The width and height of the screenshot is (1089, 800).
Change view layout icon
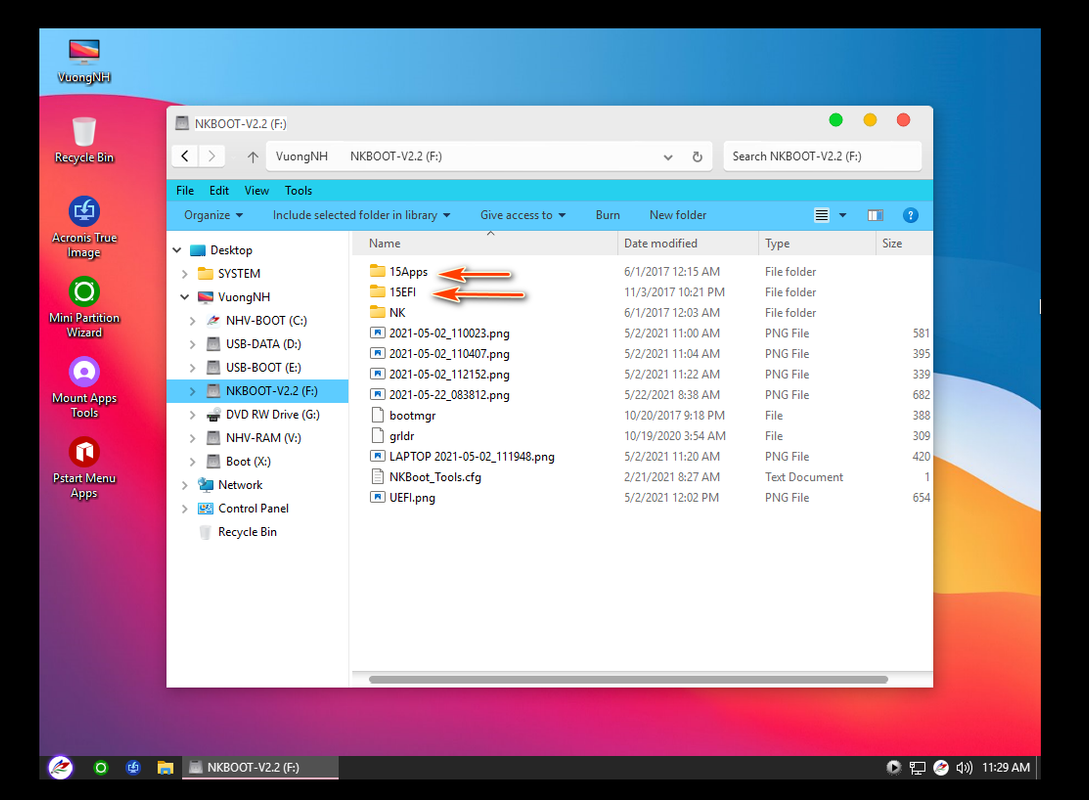pyautogui.click(x=822, y=215)
